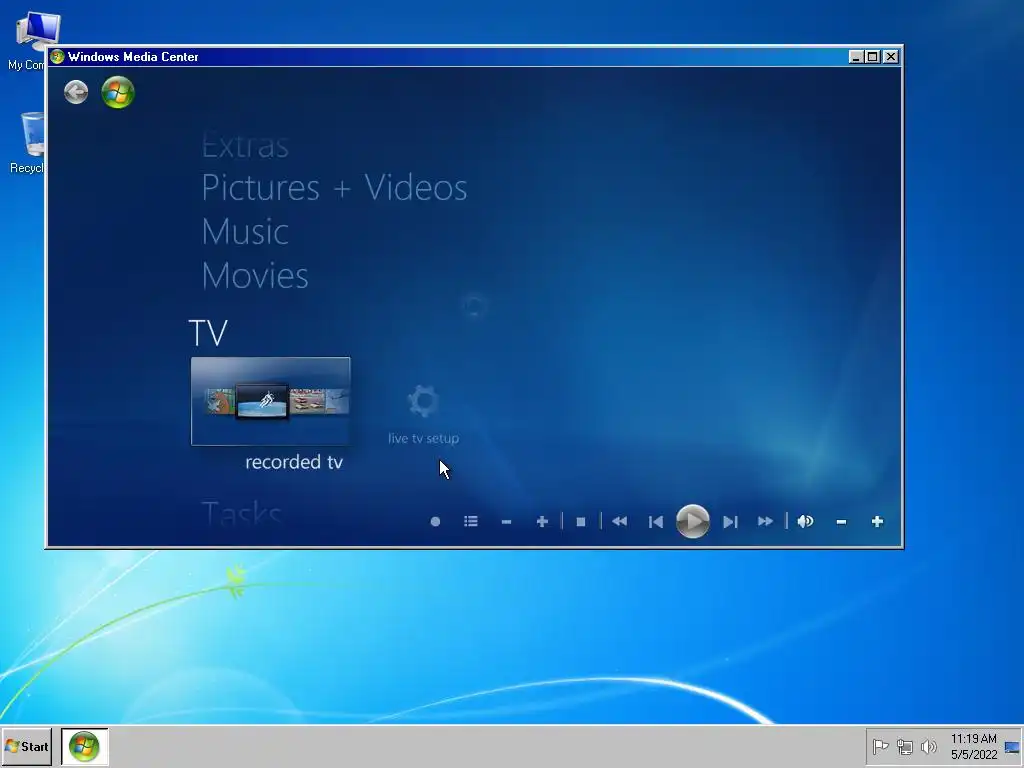Click the Show desktop tray icon
Image resolution: width=1024 pixels, height=768 pixels.
pos(1013,746)
